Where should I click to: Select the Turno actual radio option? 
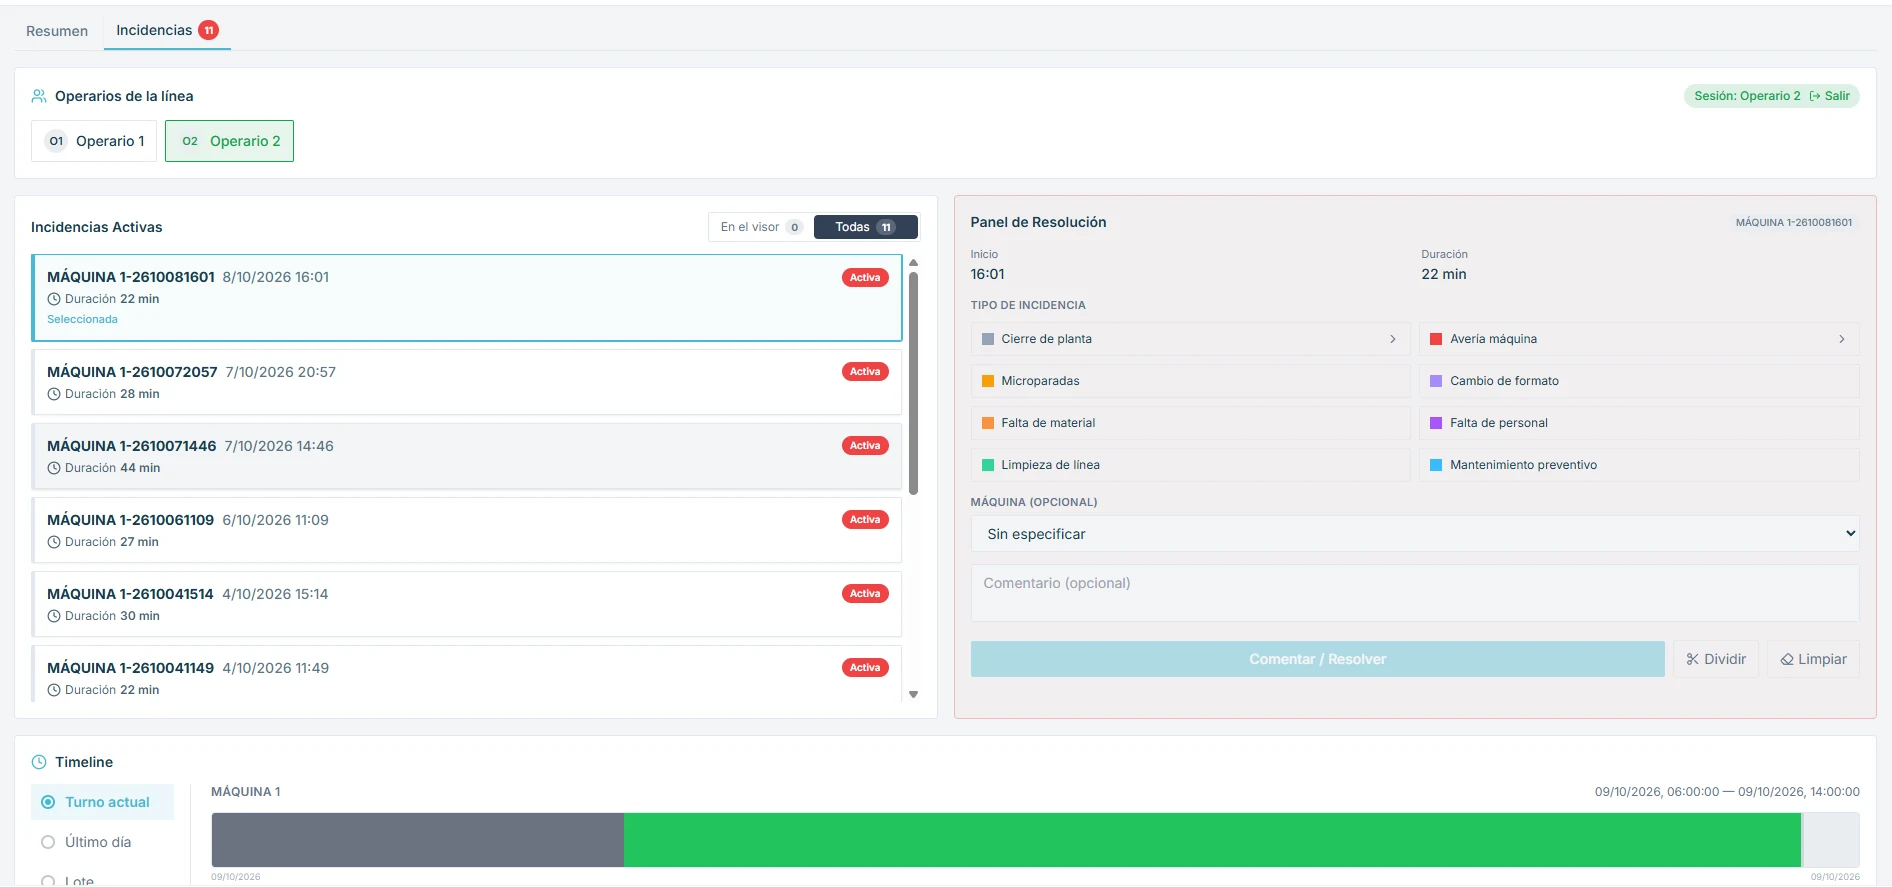click(x=103, y=802)
